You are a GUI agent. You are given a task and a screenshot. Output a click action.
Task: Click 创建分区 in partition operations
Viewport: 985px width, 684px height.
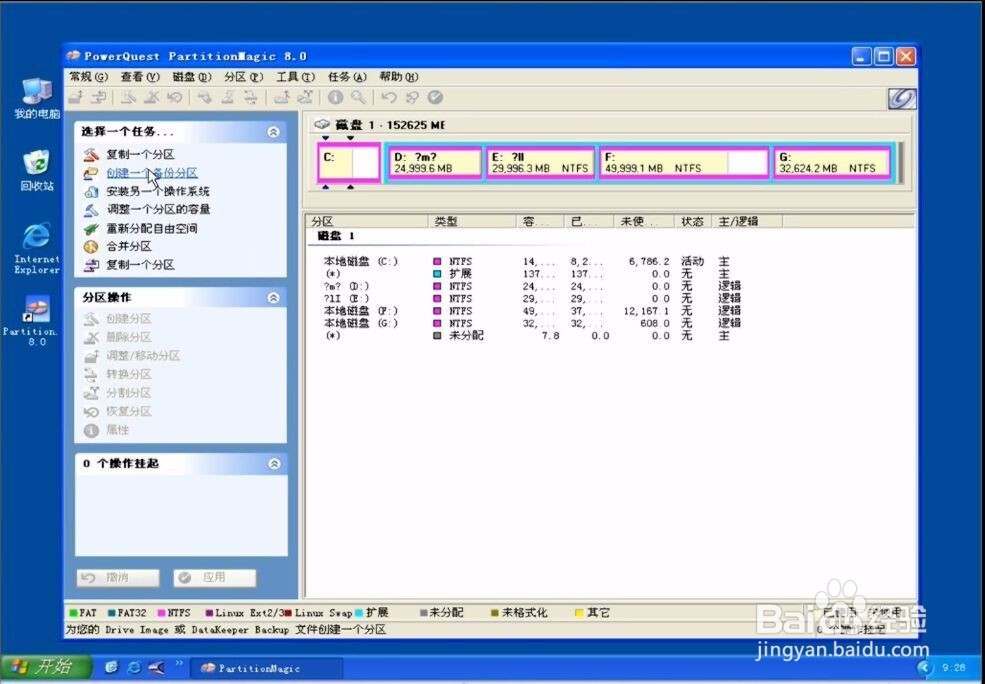coord(129,318)
